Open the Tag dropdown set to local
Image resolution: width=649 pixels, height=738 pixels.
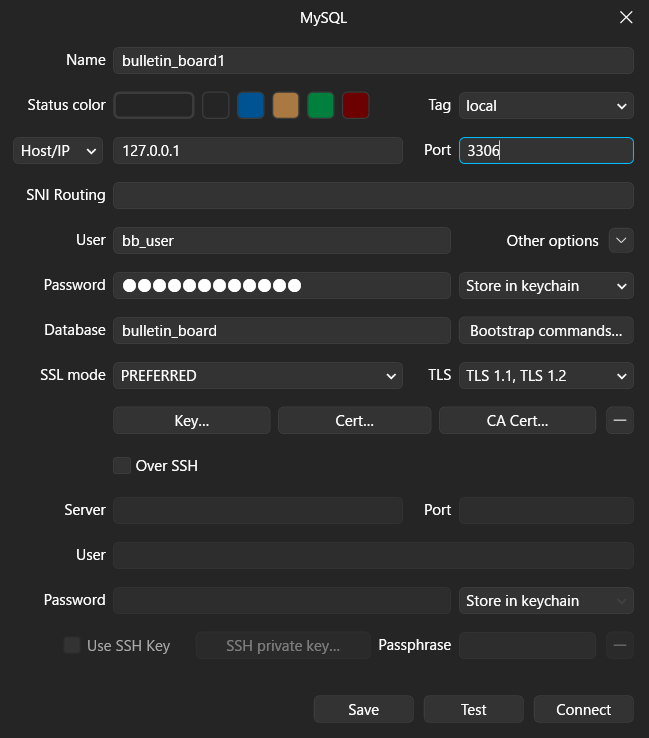click(x=545, y=105)
